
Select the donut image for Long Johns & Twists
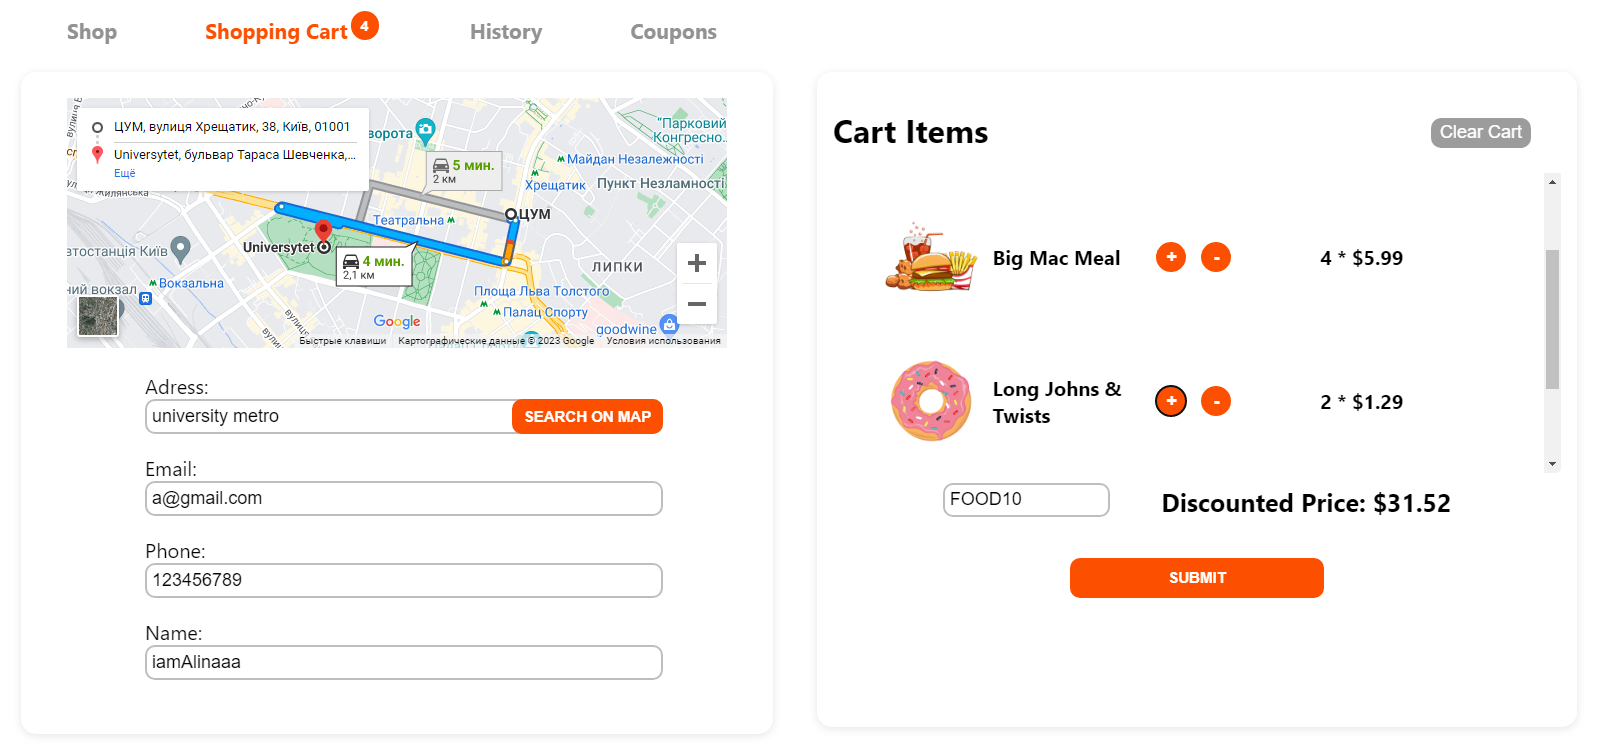[931, 401]
